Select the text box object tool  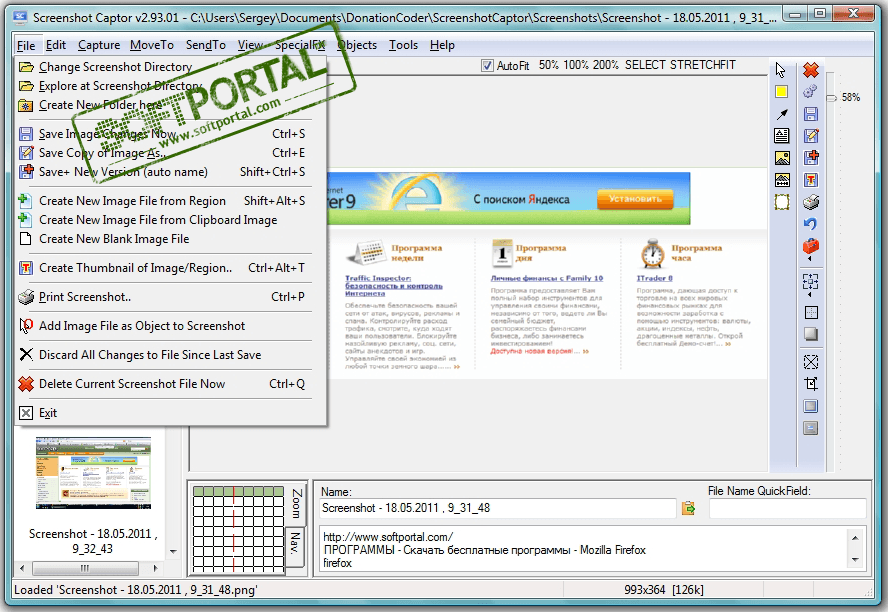782,136
